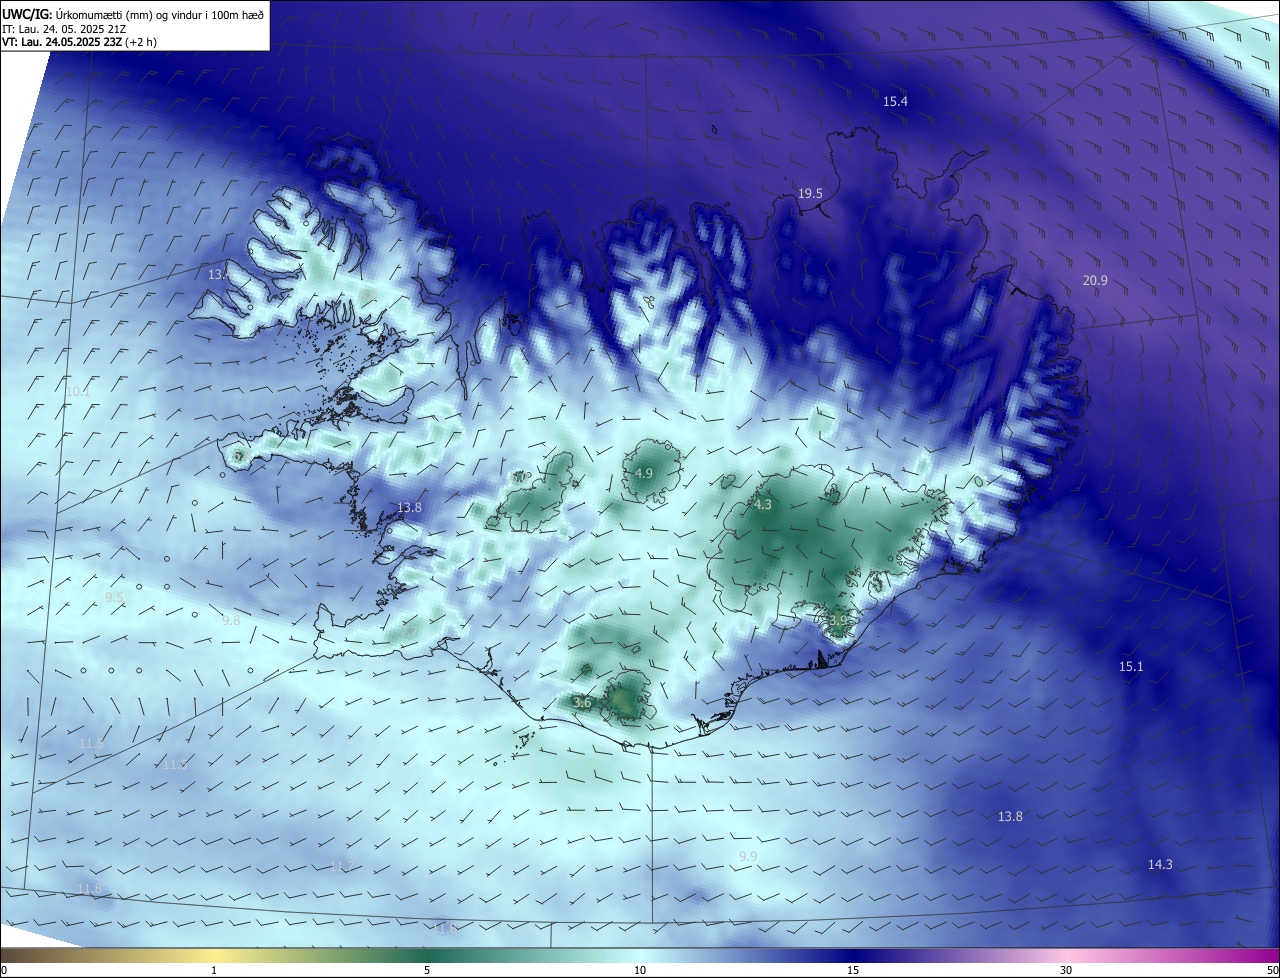Image resolution: width=1280 pixels, height=978 pixels.
Task: Select the 'VT: Lau. 24.05.2025 23Z' valid time
Action: click(61, 42)
